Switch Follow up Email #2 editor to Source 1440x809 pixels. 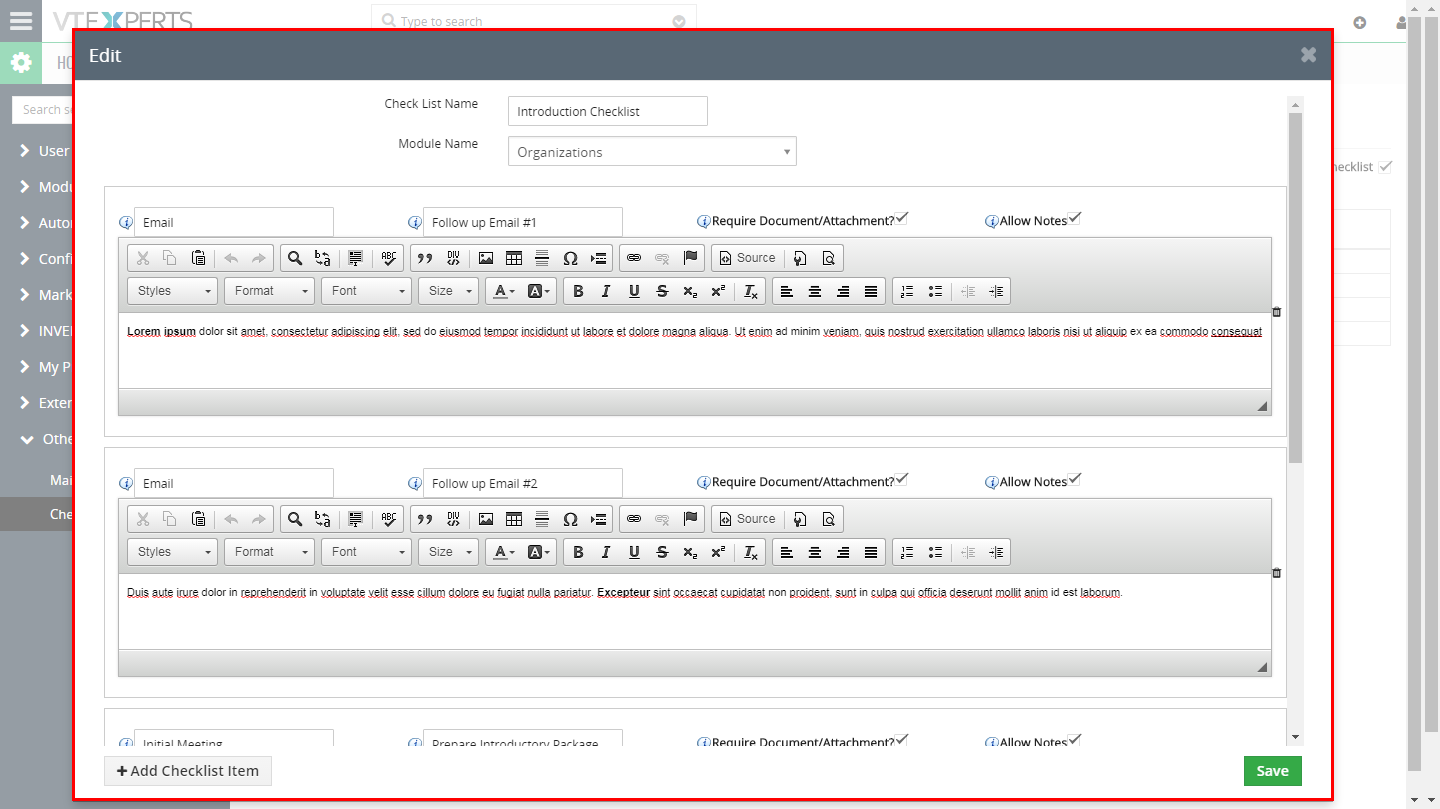pos(748,519)
